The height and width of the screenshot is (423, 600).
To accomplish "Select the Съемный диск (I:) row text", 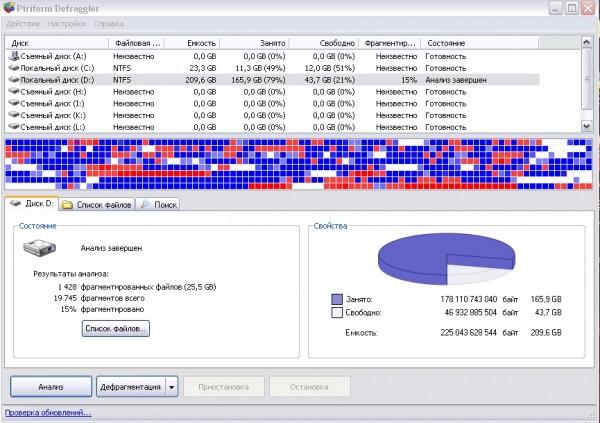I will (52, 104).
